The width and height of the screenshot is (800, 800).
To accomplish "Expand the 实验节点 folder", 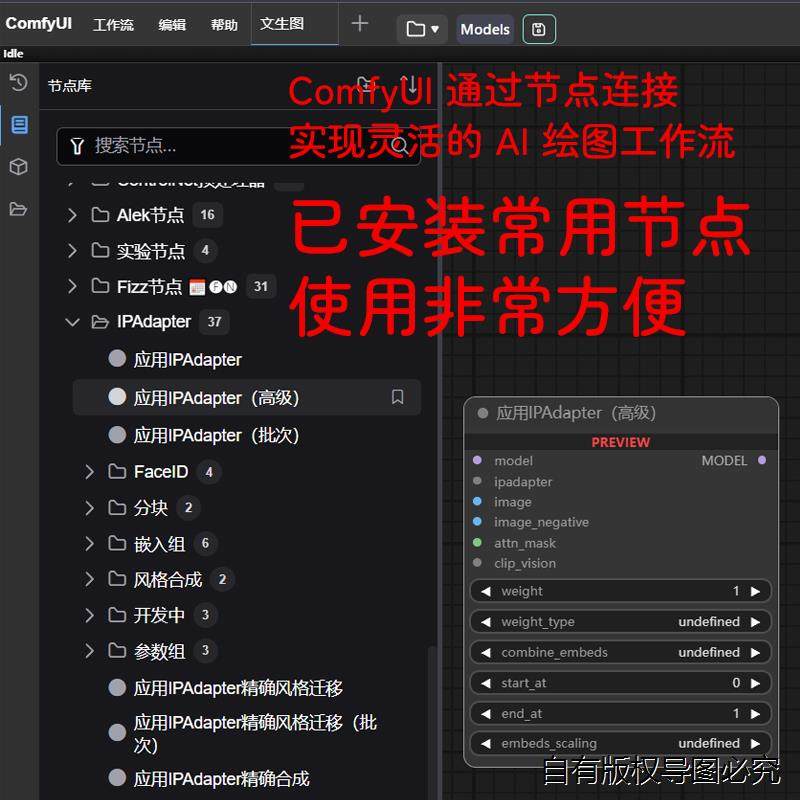I will tap(72, 251).
